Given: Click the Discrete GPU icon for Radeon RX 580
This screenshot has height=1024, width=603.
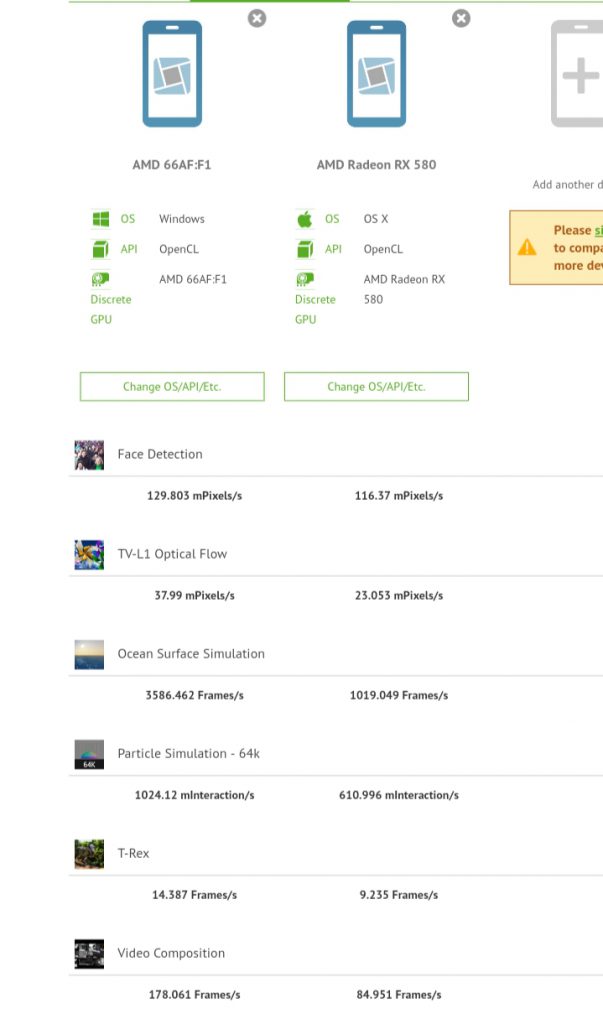Looking at the screenshot, I should [x=305, y=280].
